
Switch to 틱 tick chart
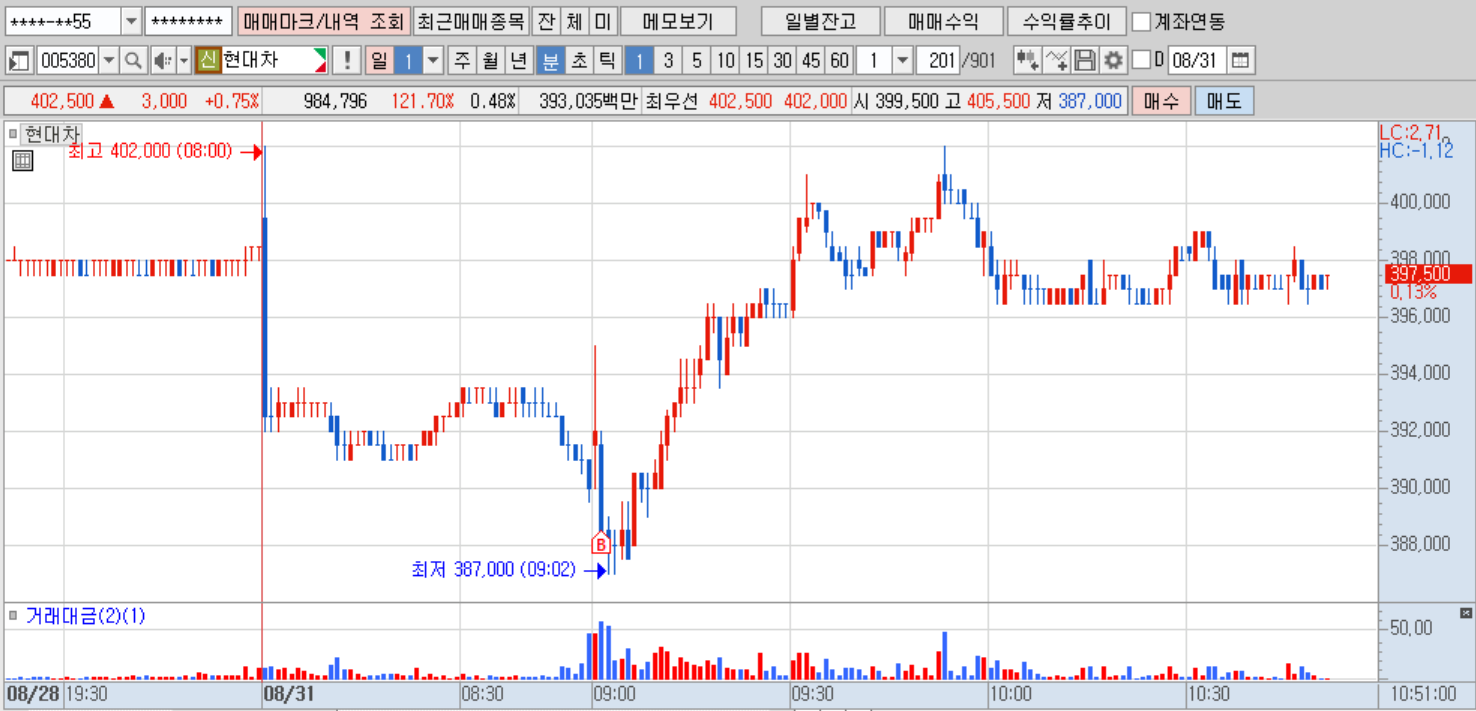pos(606,61)
